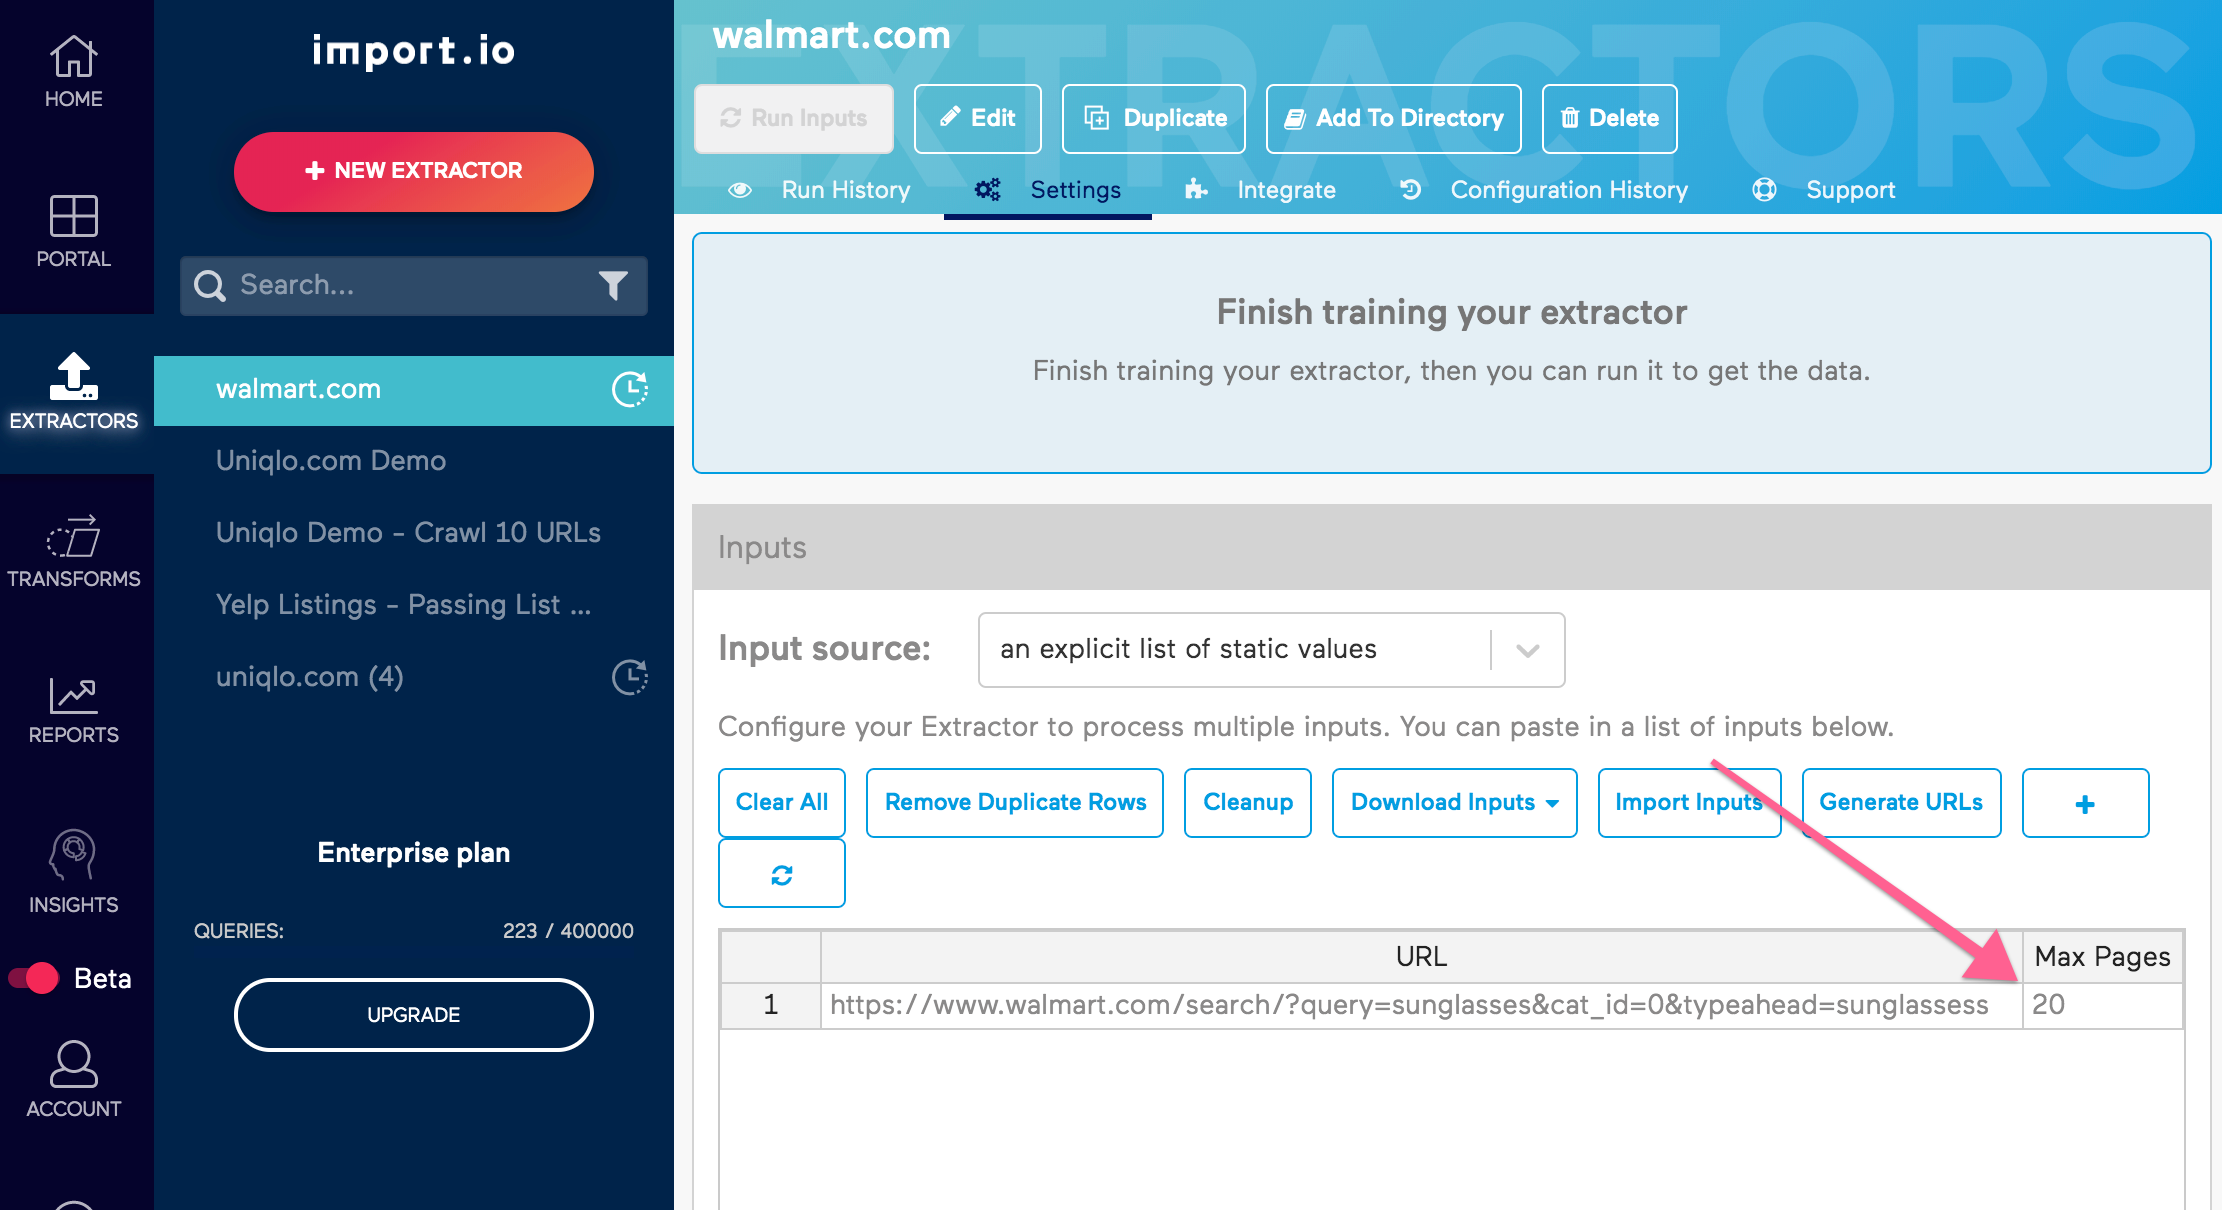Open the Account section
This screenshot has height=1210, width=2222.
click(x=74, y=1080)
